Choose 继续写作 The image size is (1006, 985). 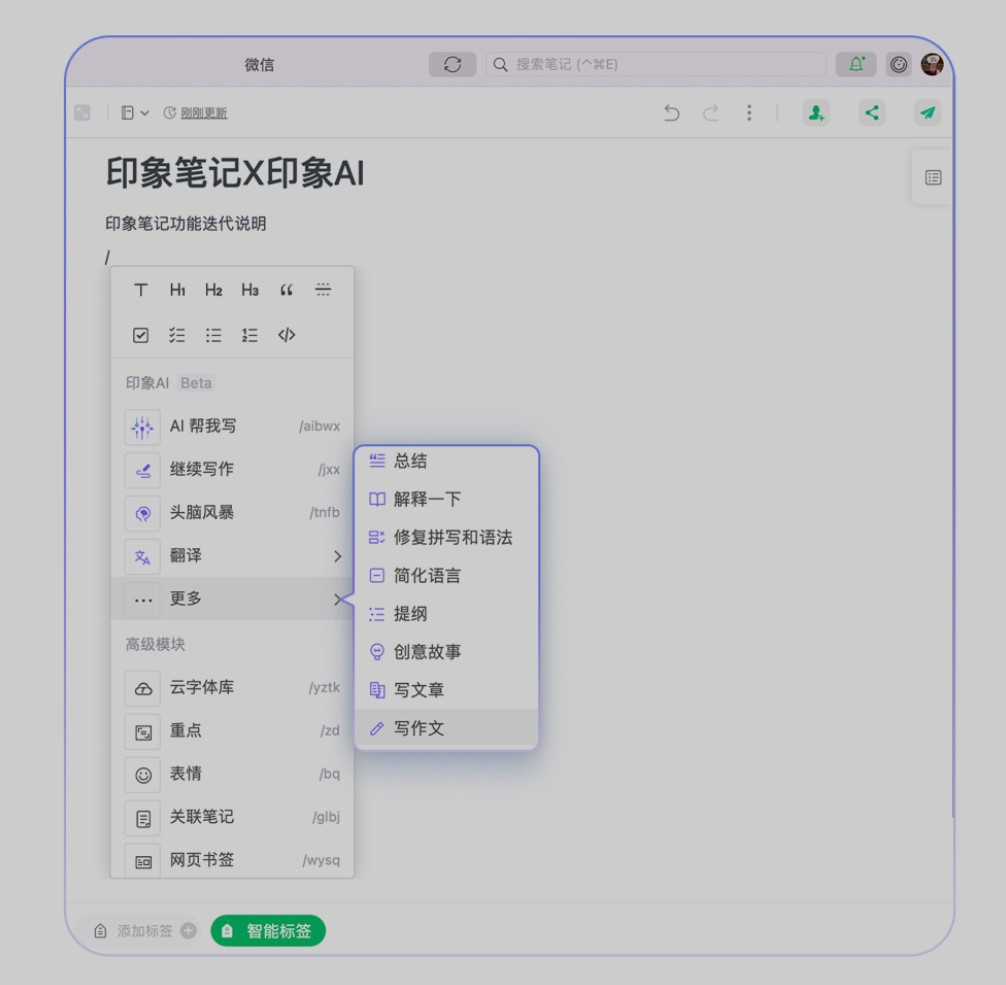pyautogui.click(x=232, y=469)
